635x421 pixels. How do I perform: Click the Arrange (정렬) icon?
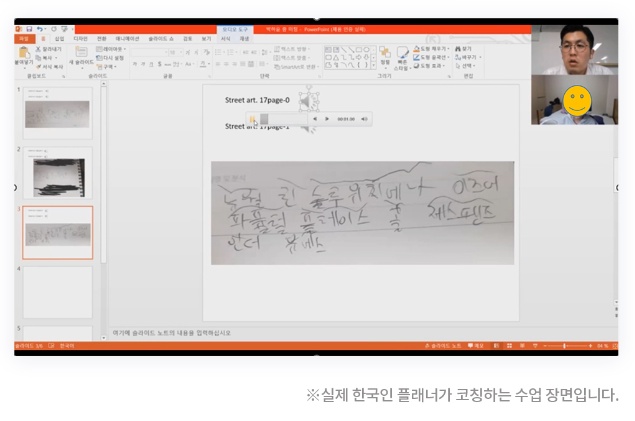point(385,52)
